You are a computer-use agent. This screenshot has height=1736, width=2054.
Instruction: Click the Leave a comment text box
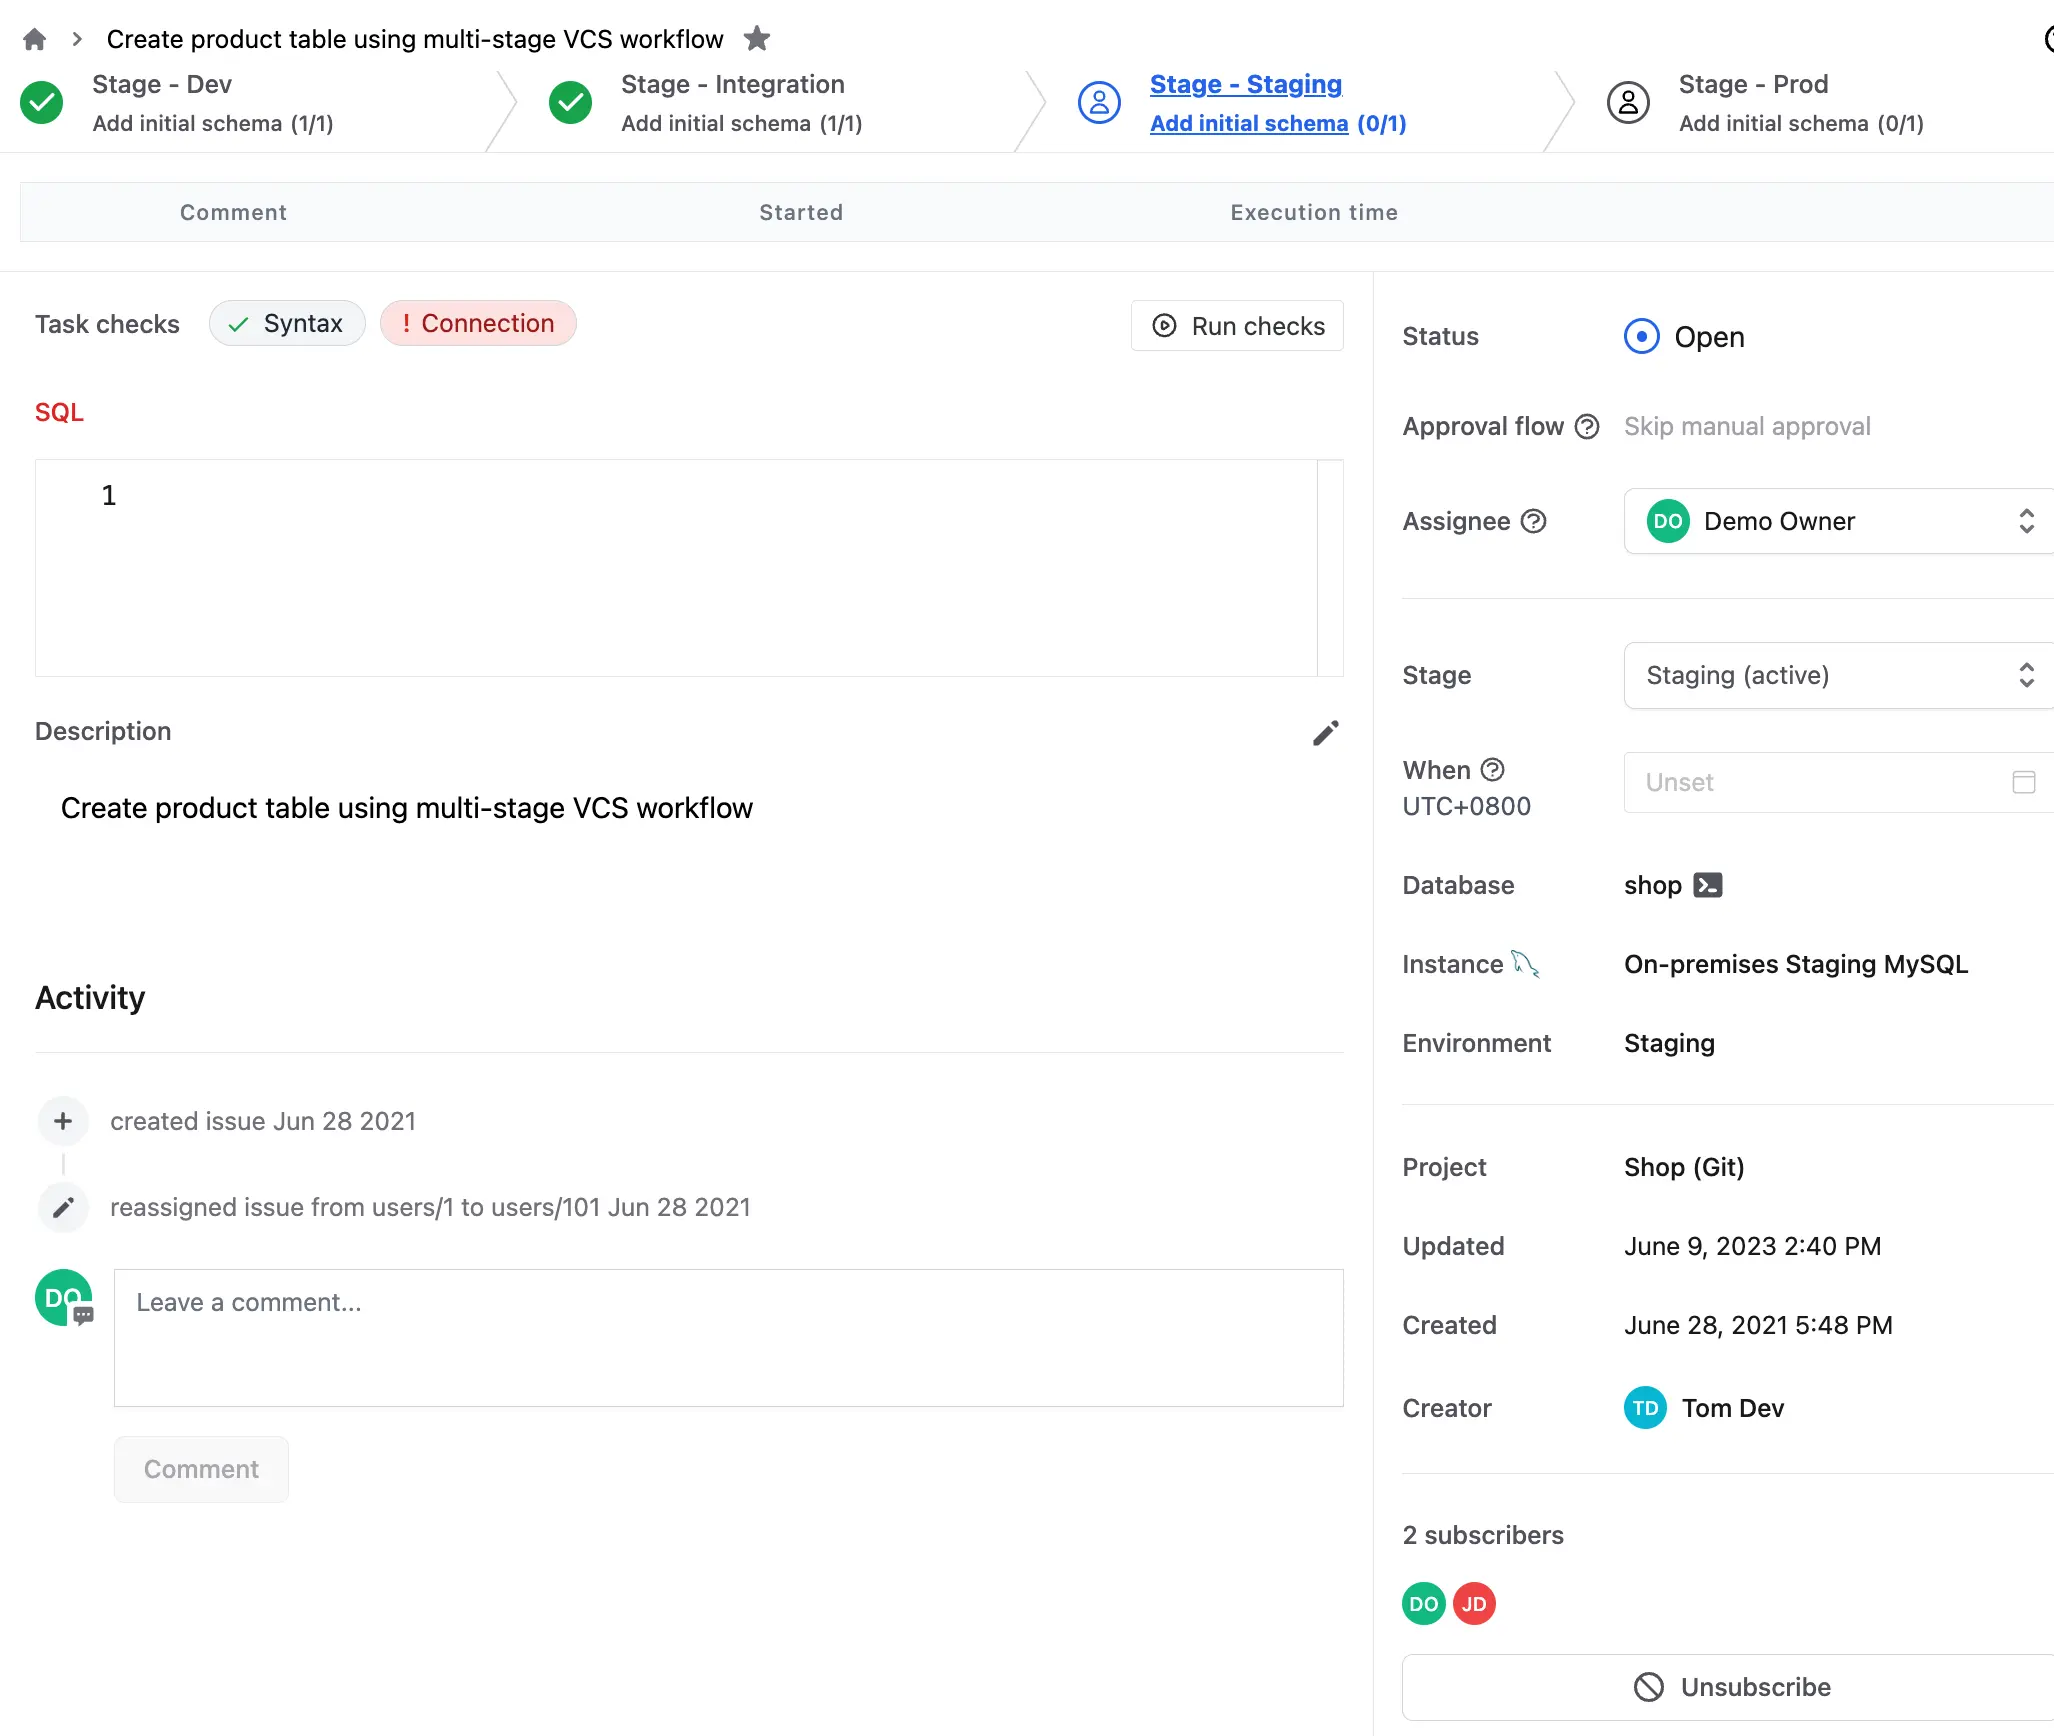click(728, 1338)
